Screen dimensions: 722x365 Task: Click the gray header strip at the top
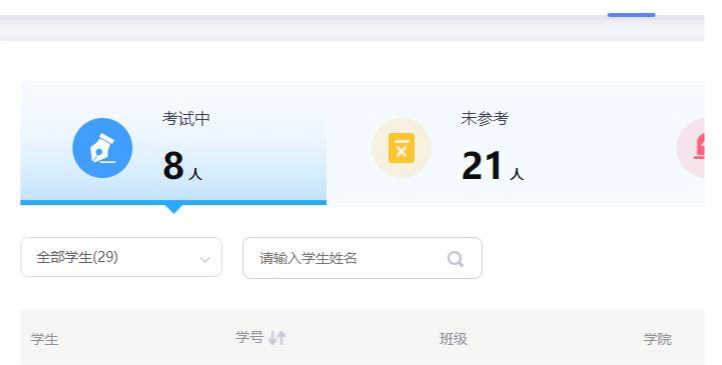352,28
